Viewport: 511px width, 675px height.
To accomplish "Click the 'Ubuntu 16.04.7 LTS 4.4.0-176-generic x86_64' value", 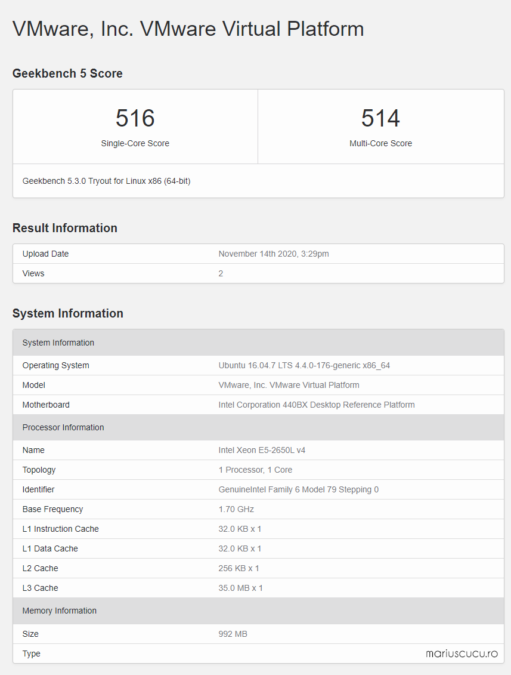I will pos(304,365).
